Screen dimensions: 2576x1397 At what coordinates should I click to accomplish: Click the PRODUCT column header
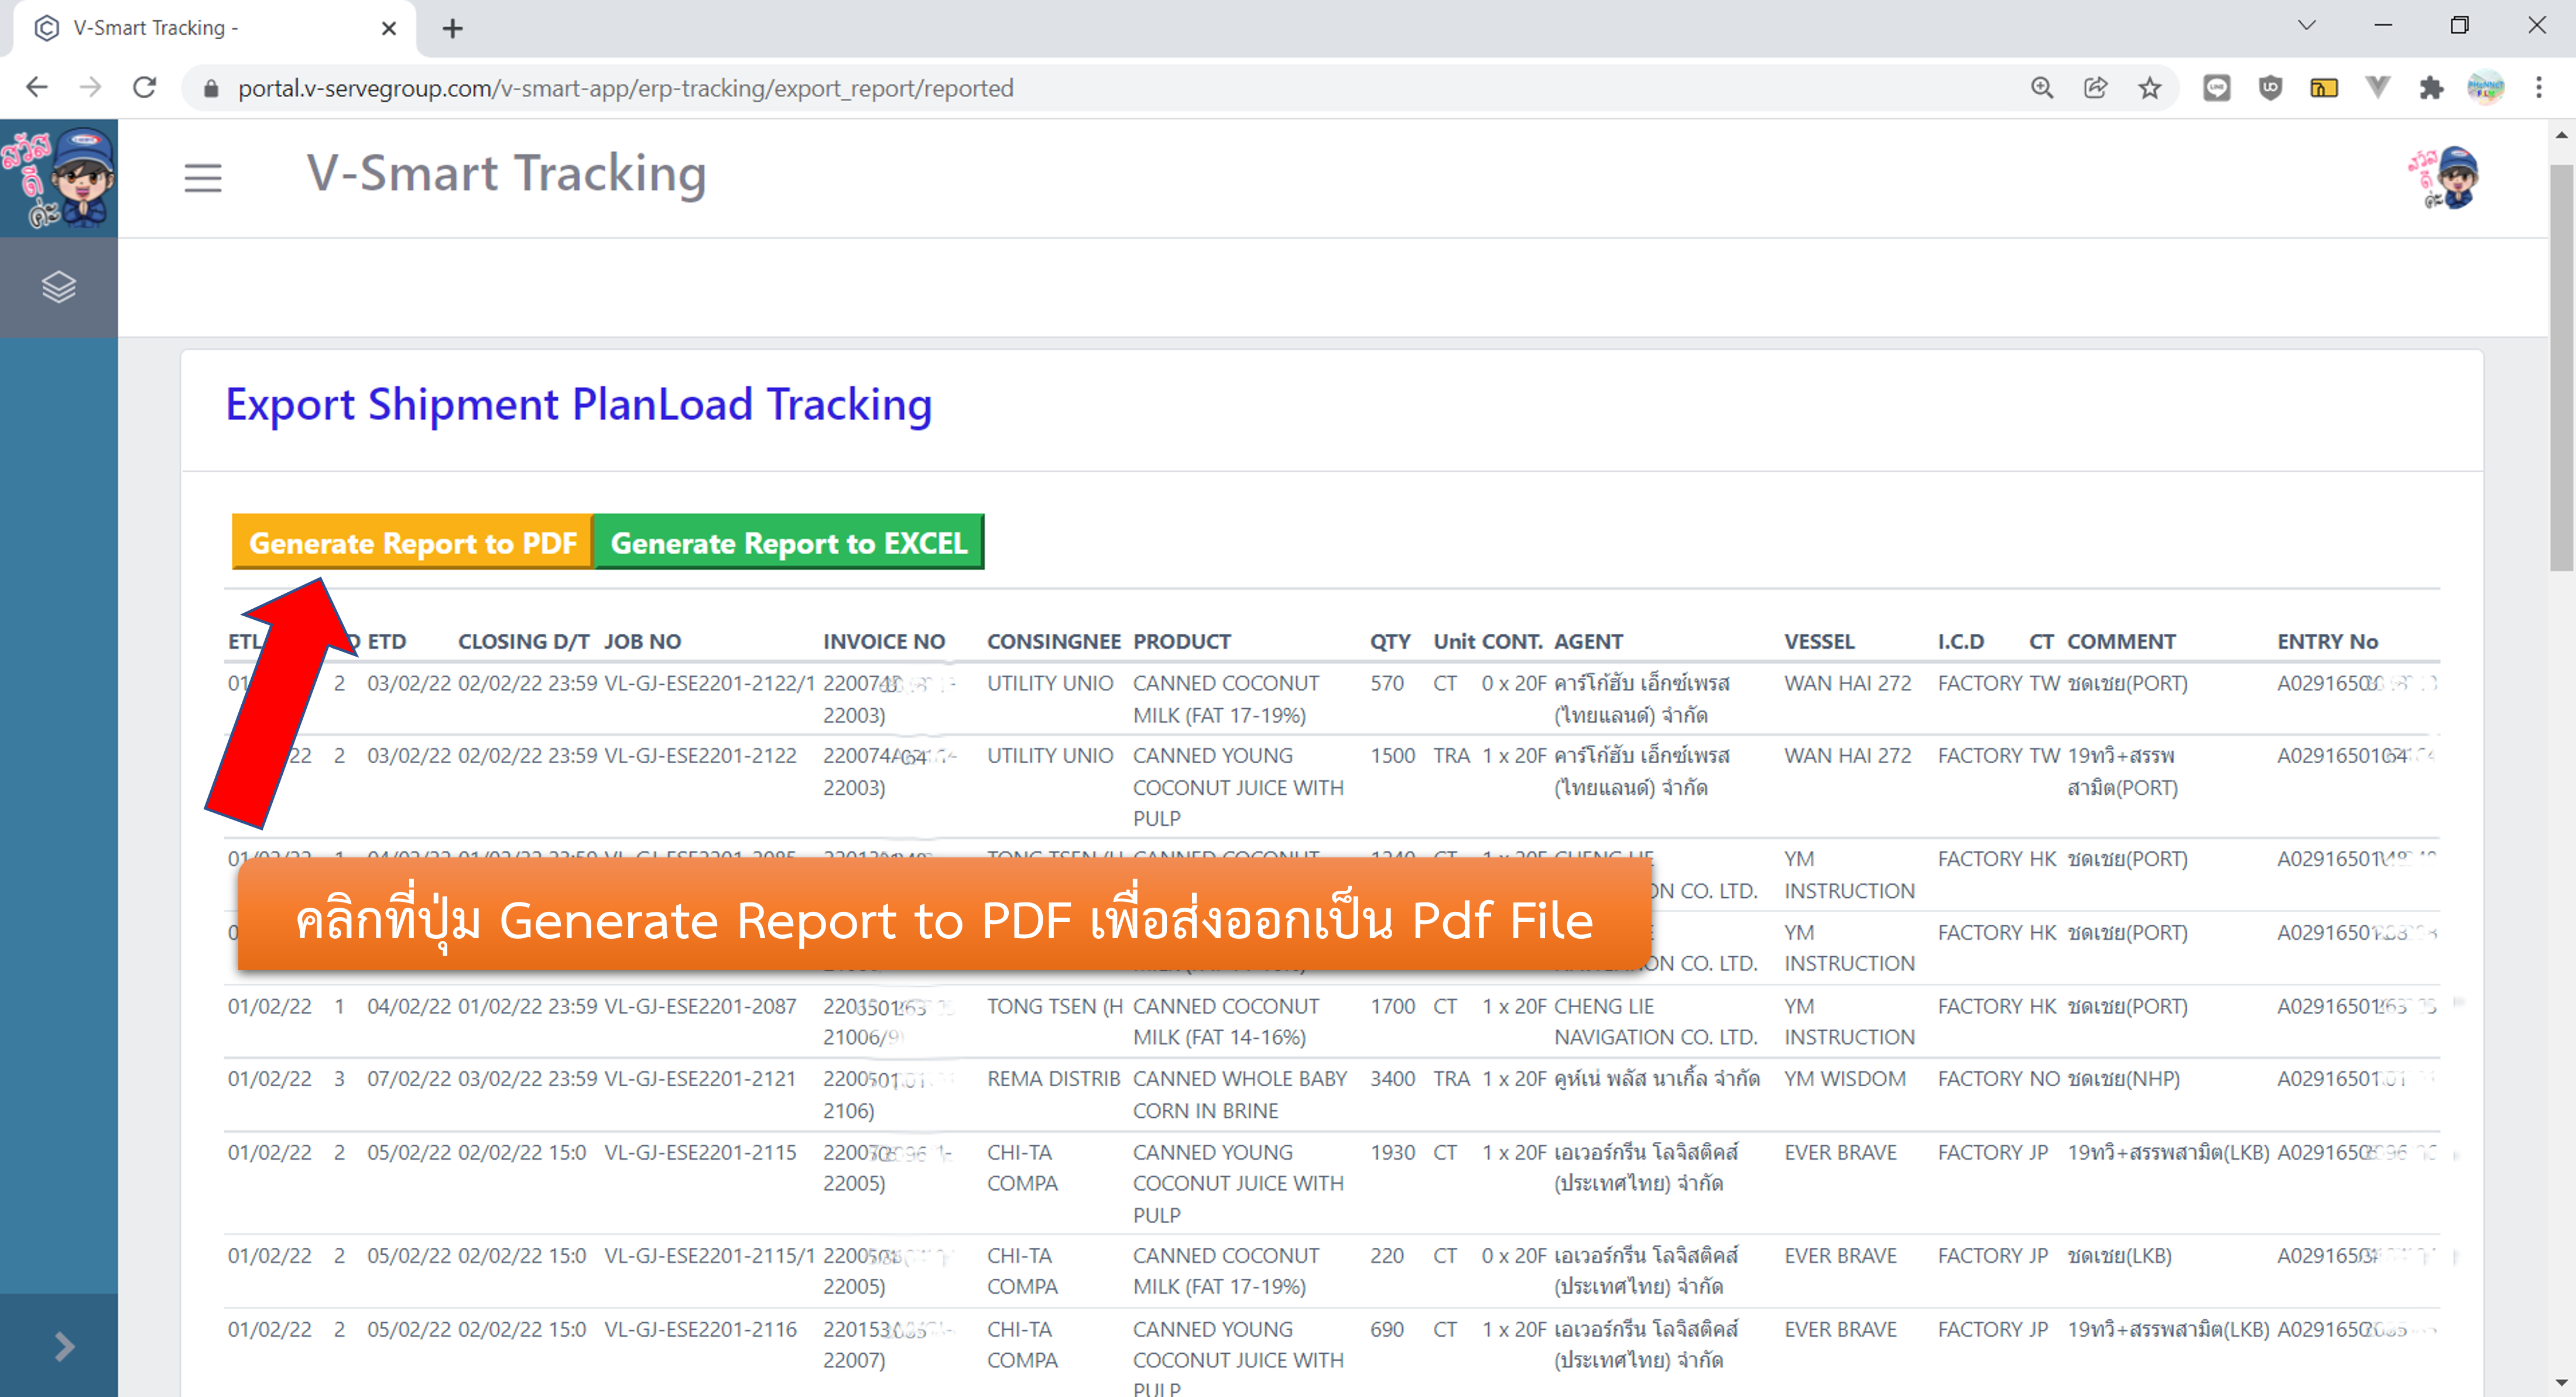[x=1182, y=641]
